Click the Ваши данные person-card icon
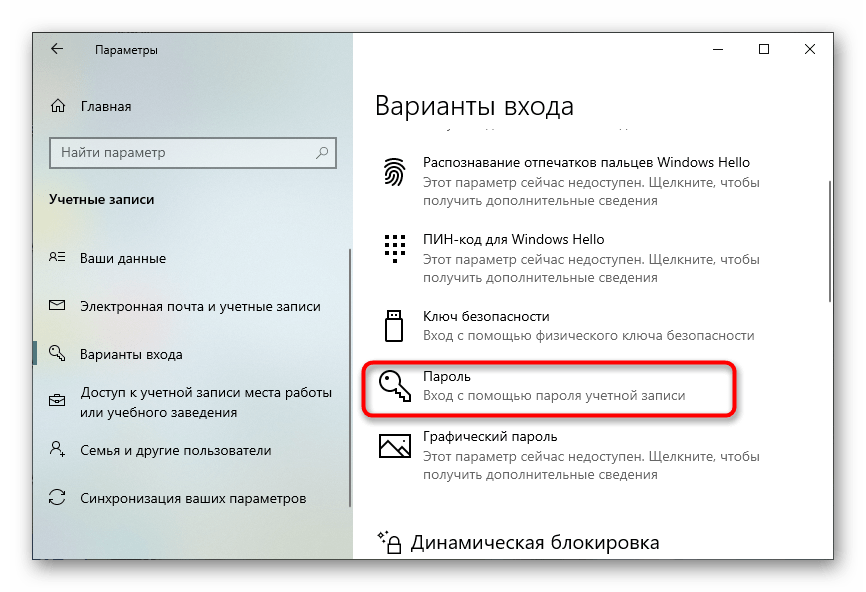Viewport: 866px width, 592px height. pos(57,257)
